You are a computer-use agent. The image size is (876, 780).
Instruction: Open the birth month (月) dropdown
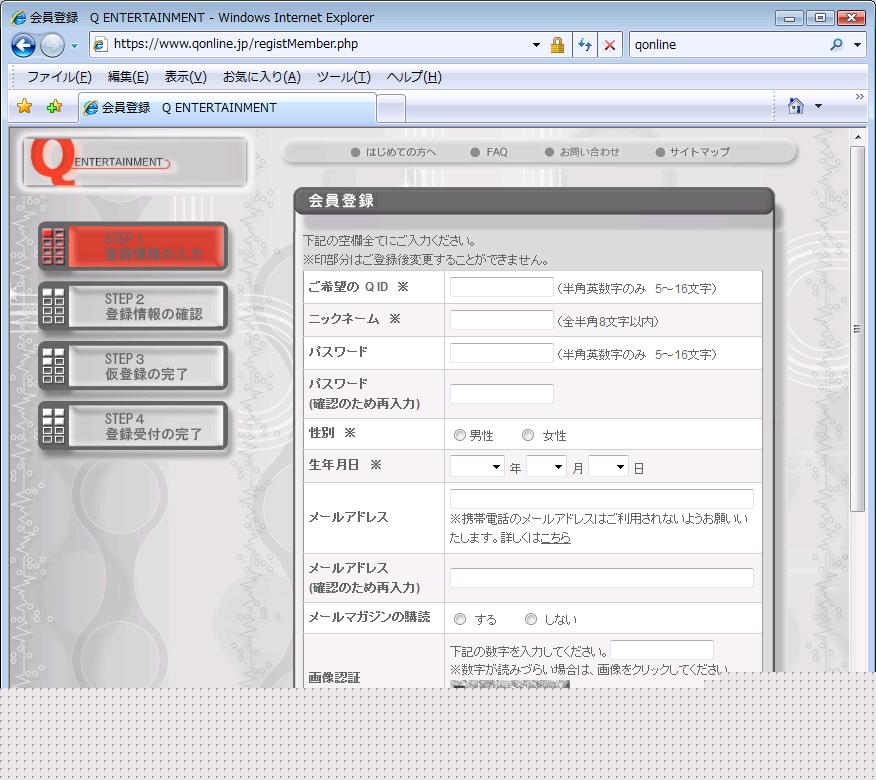tap(546, 467)
